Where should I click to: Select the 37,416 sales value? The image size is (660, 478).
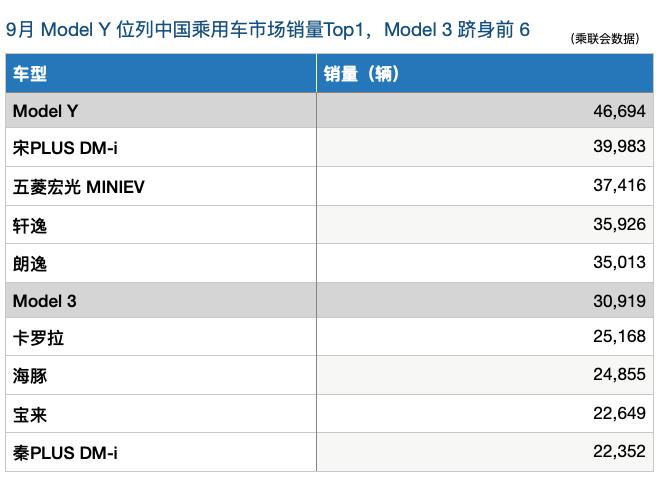tap(619, 187)
